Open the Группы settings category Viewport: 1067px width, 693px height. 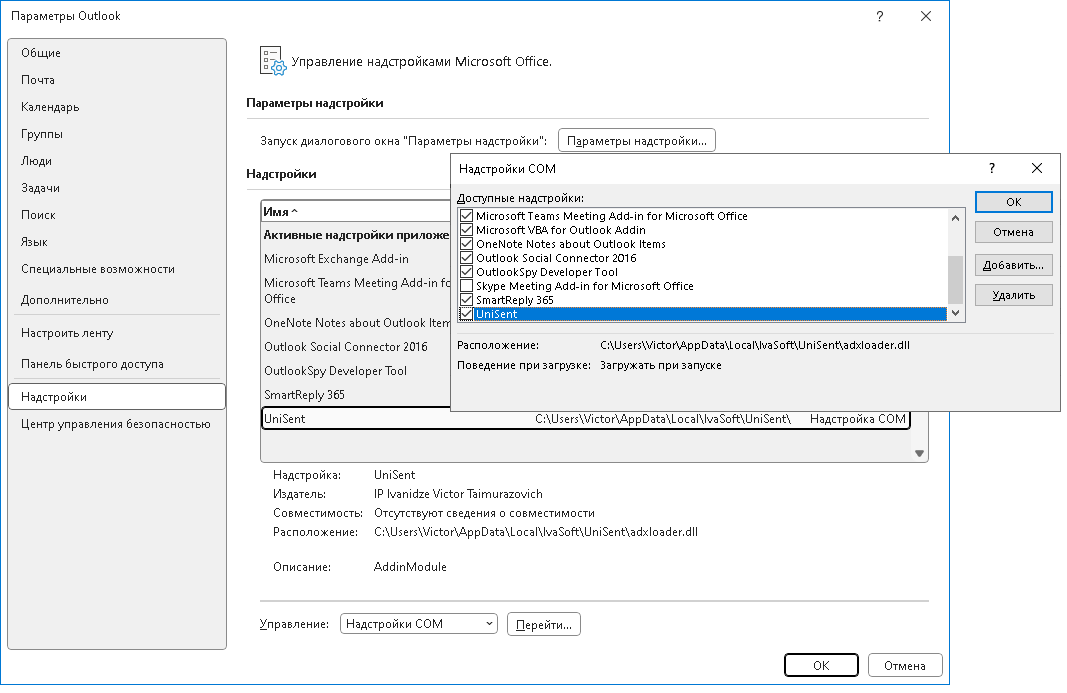[x=117, y=133]
